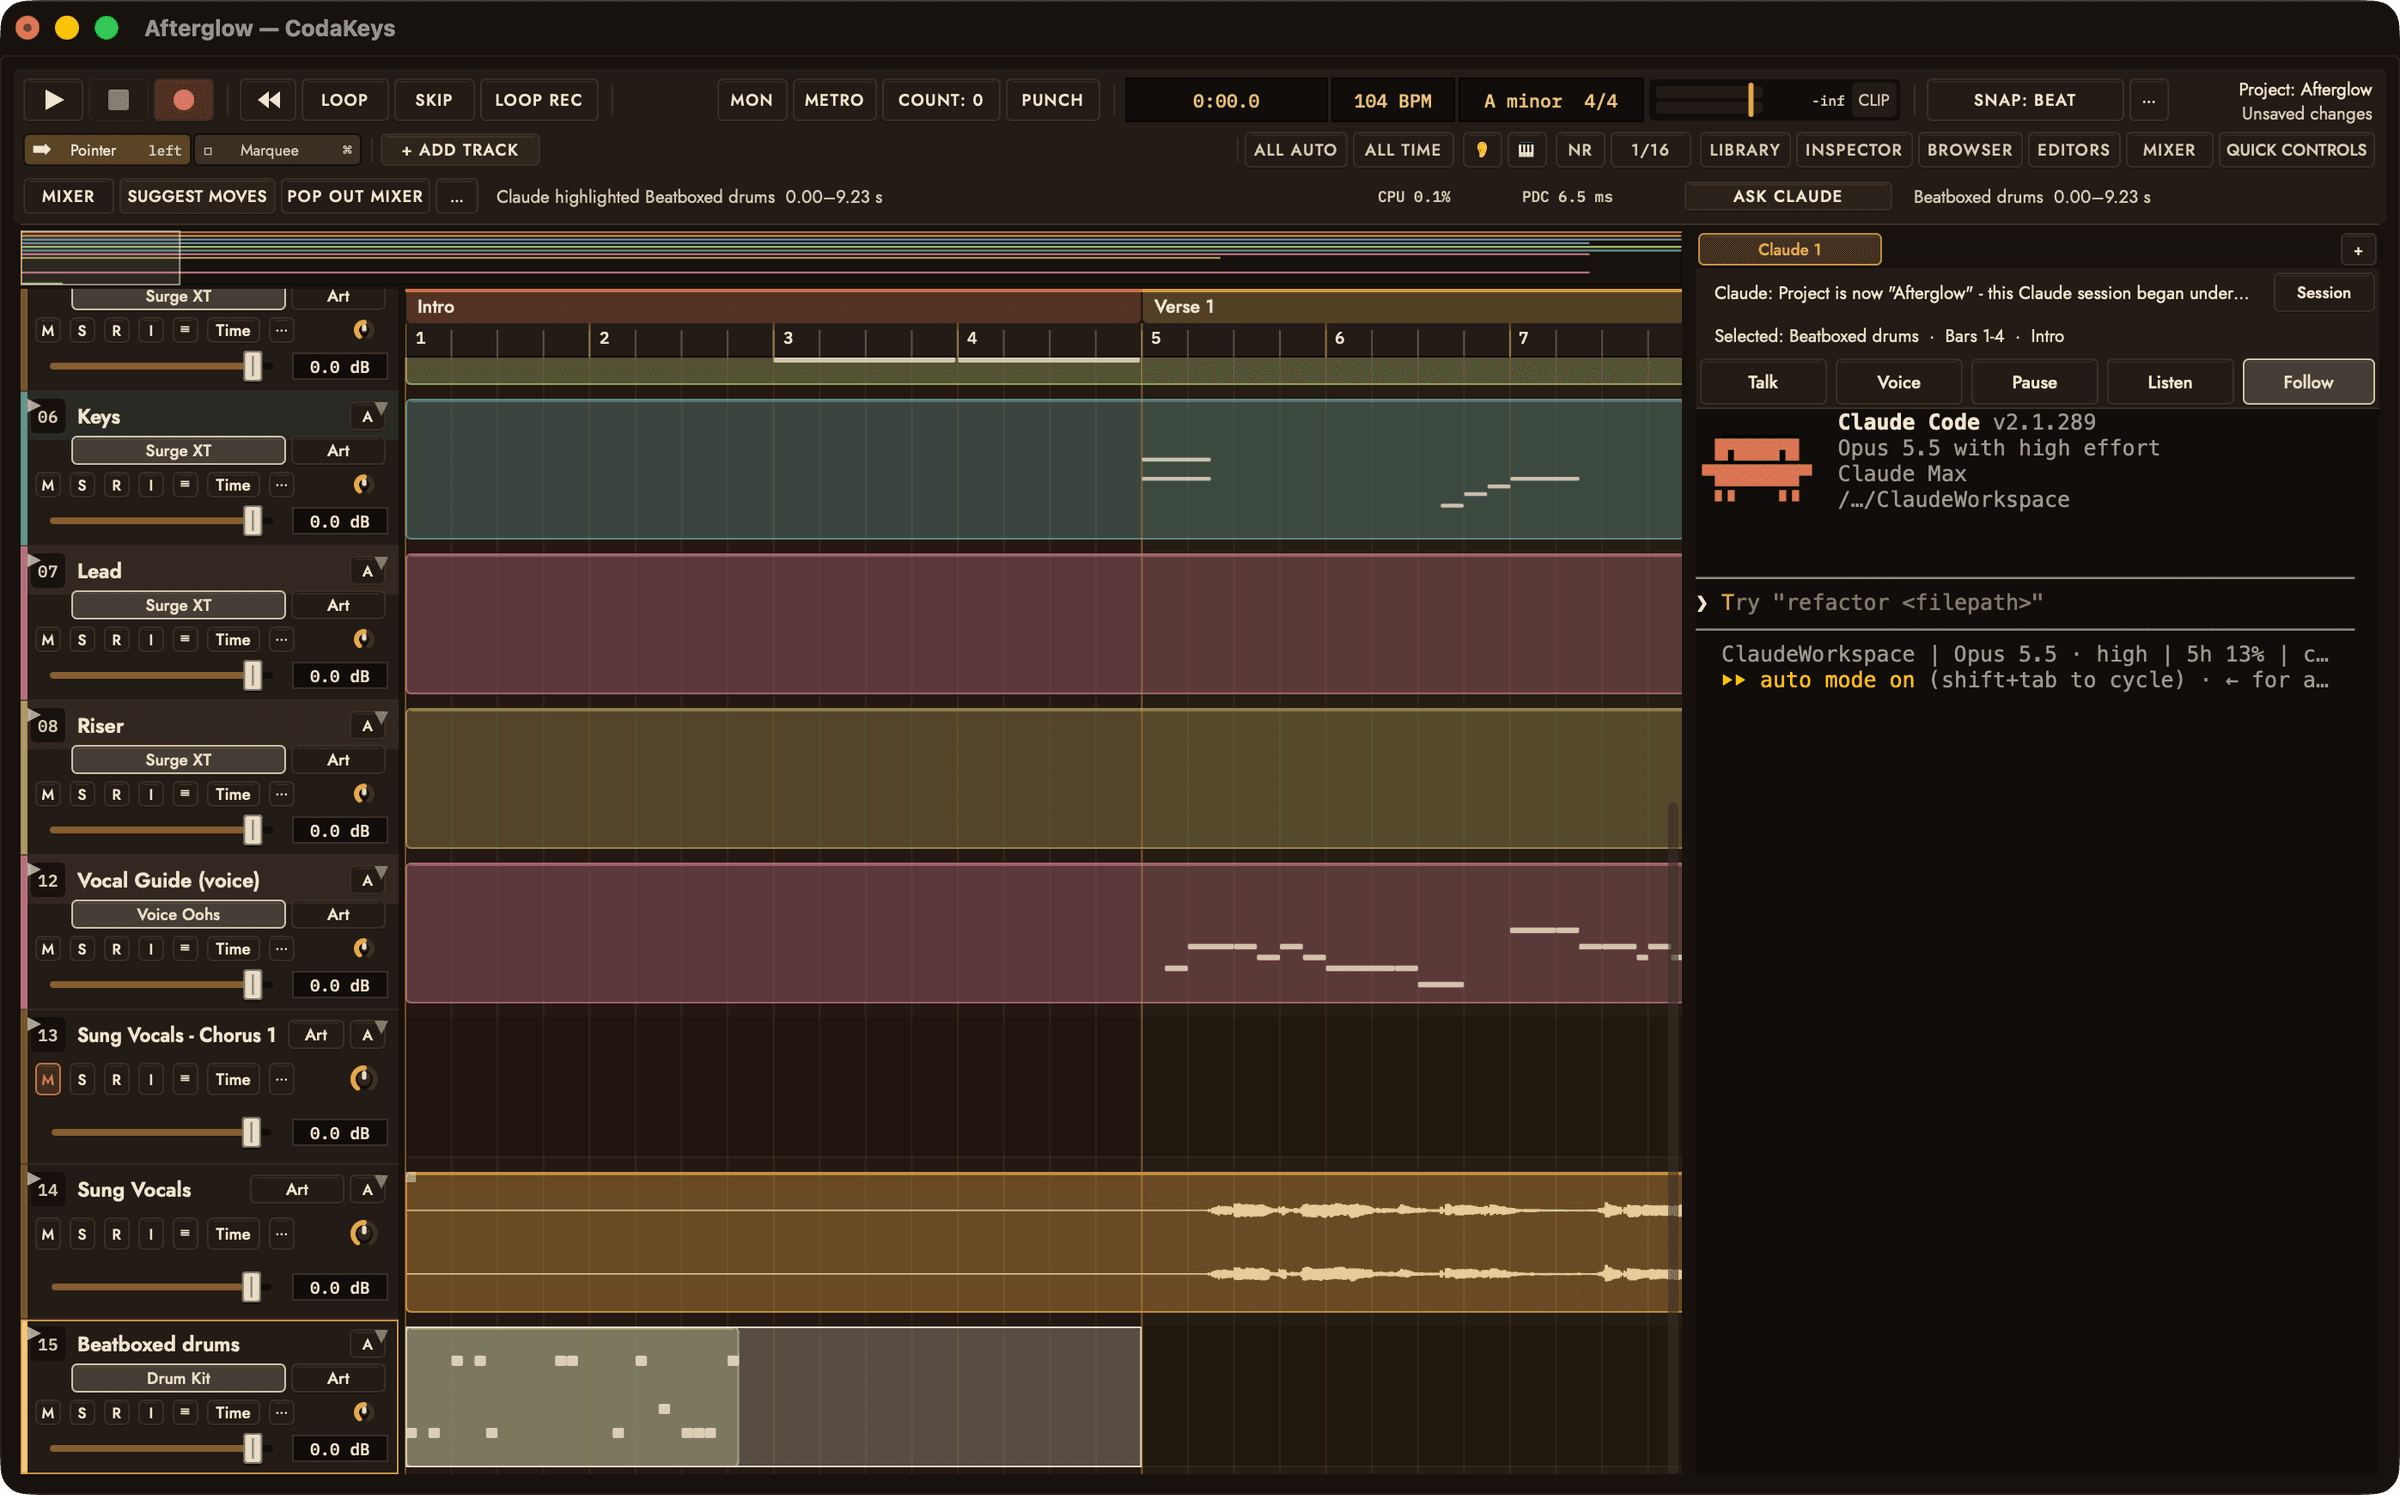Click the ASK CLAUDE button
2400x1495 pixels.
1787,196
